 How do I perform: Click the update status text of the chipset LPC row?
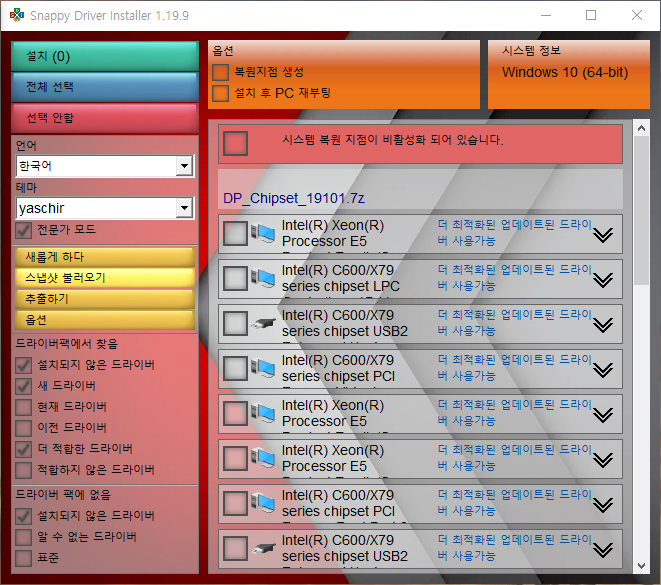click(515, 277)
